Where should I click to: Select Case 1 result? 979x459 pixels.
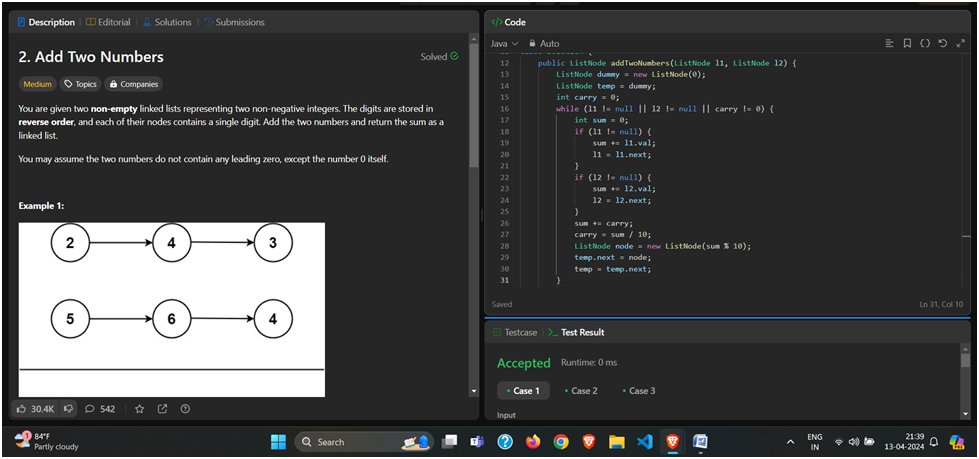point(523,390)
